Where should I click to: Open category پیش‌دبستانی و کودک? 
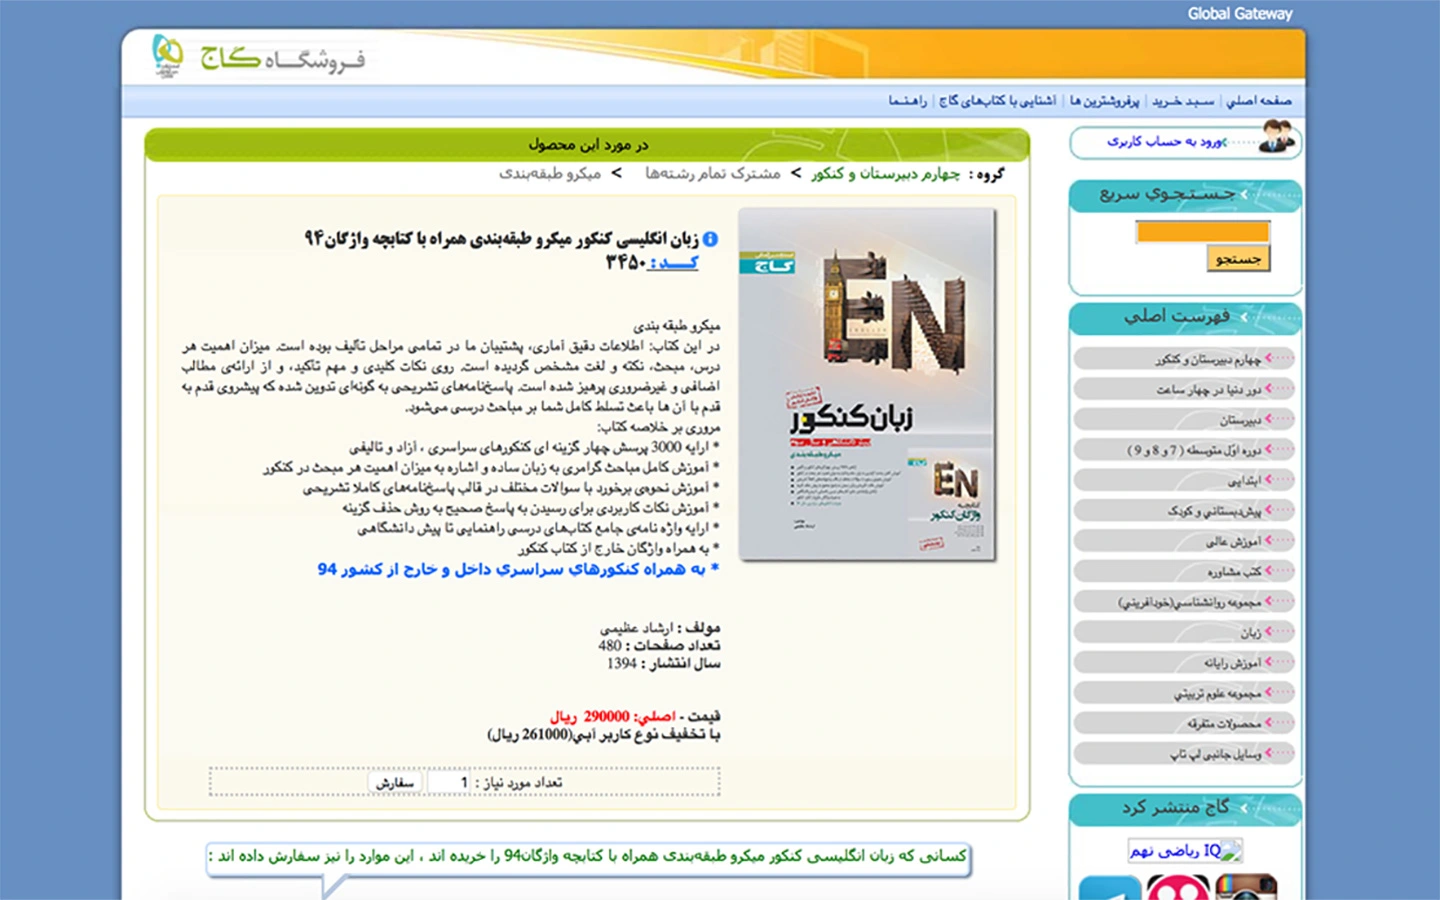(1185, 510)
